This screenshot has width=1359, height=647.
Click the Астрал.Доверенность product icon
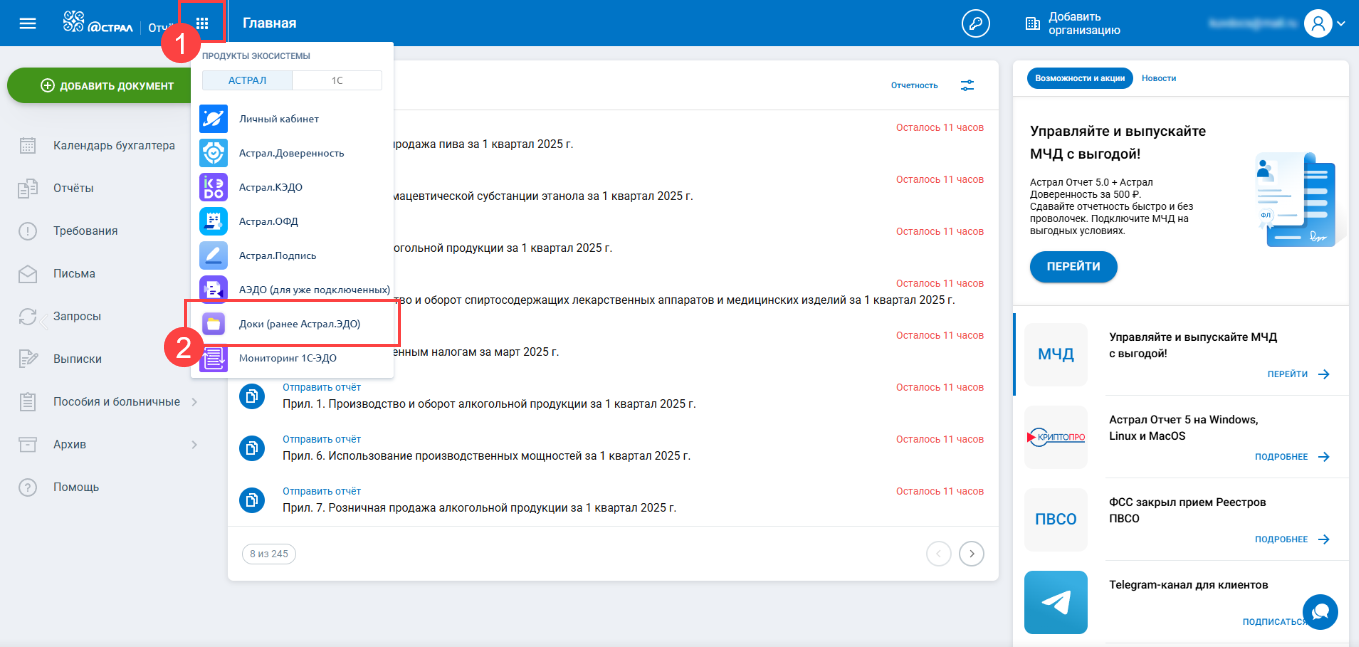pos(214,153)
